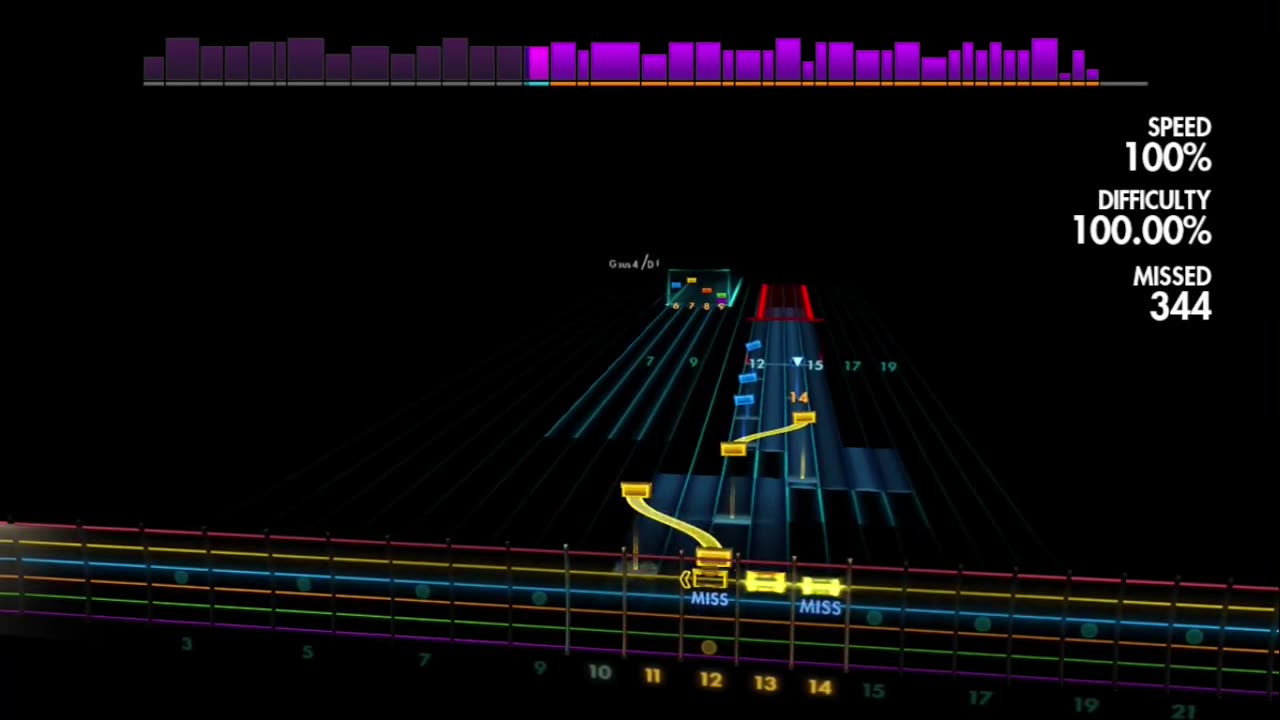Image resolution: width=1280 pixels, height=720 pixels.
Task: Click highlighted fretboard number 12
Action: [710, 680]
